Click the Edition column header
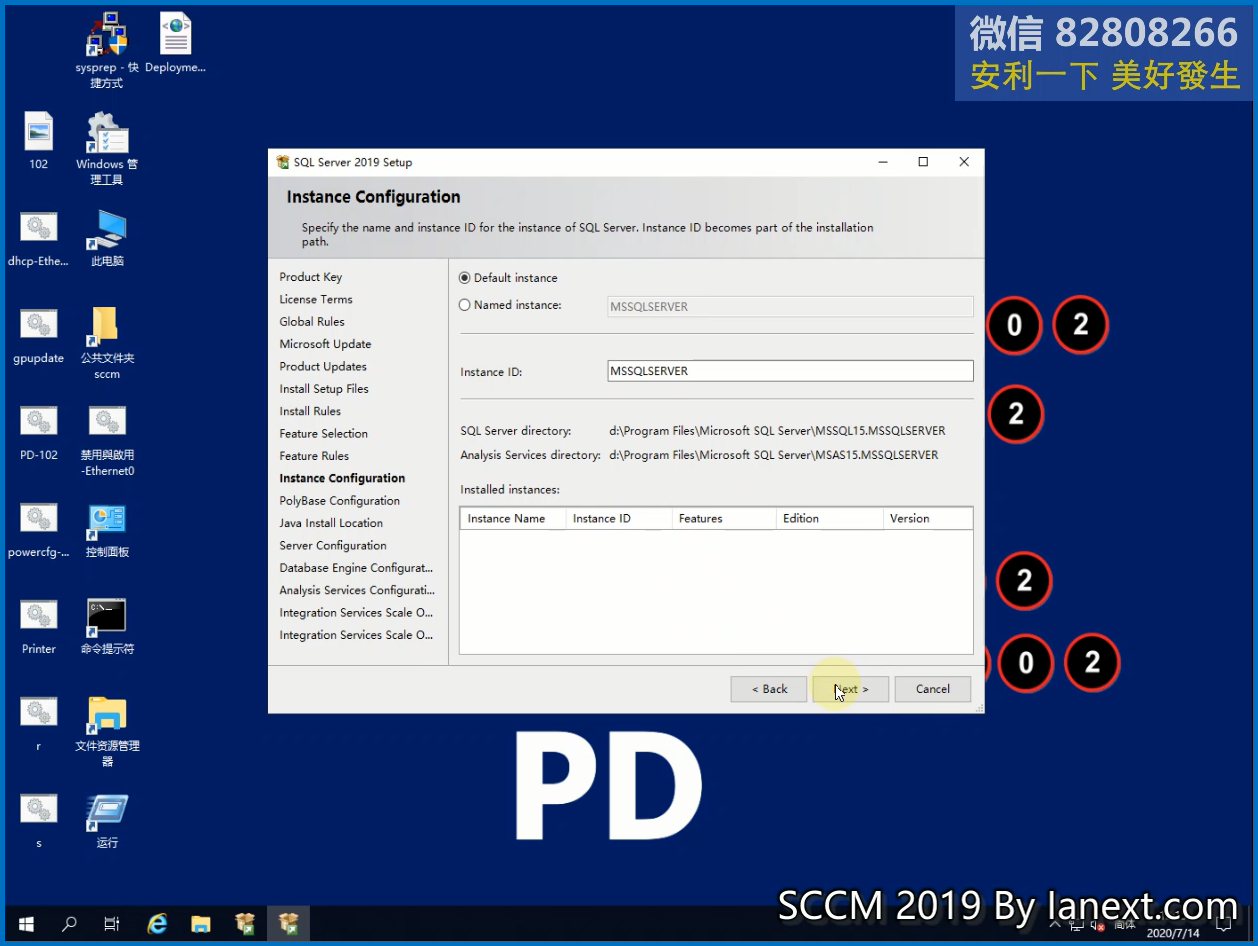The width and height of the screenshot is (1258, 946). (829, 518)
